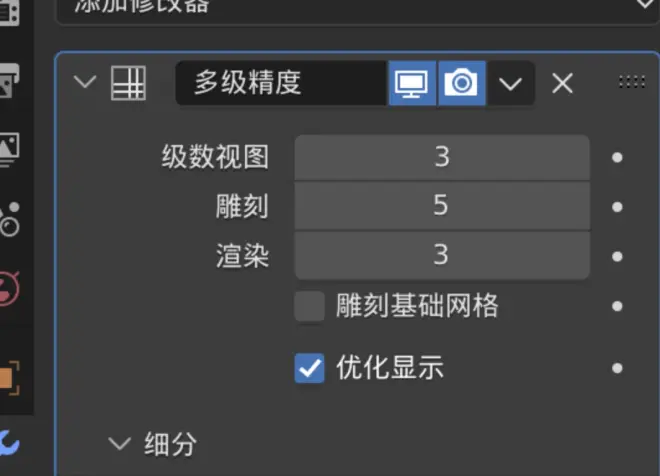Click animate dot beside 级数视图
Viewport: 660px width, 476px height.
pyautogui.click(x=617, y=157)
